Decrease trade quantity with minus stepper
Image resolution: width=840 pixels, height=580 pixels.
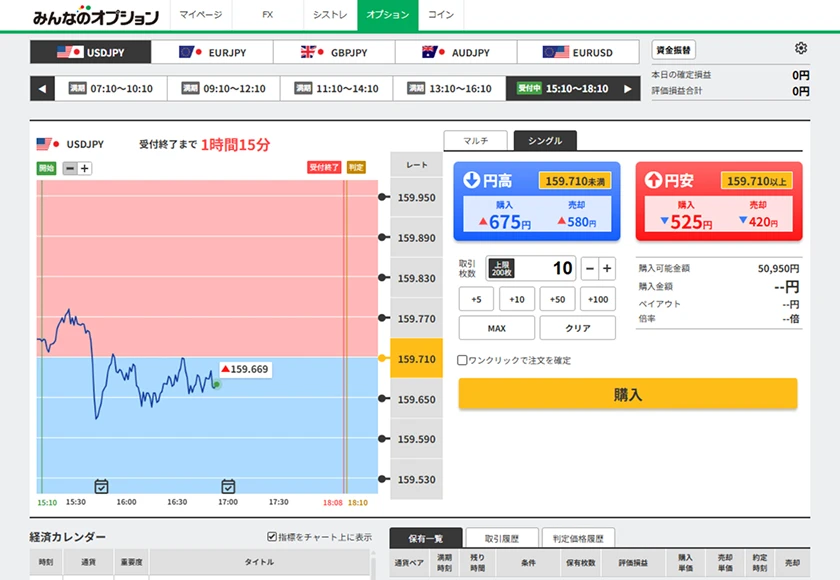tap(590, 268)
